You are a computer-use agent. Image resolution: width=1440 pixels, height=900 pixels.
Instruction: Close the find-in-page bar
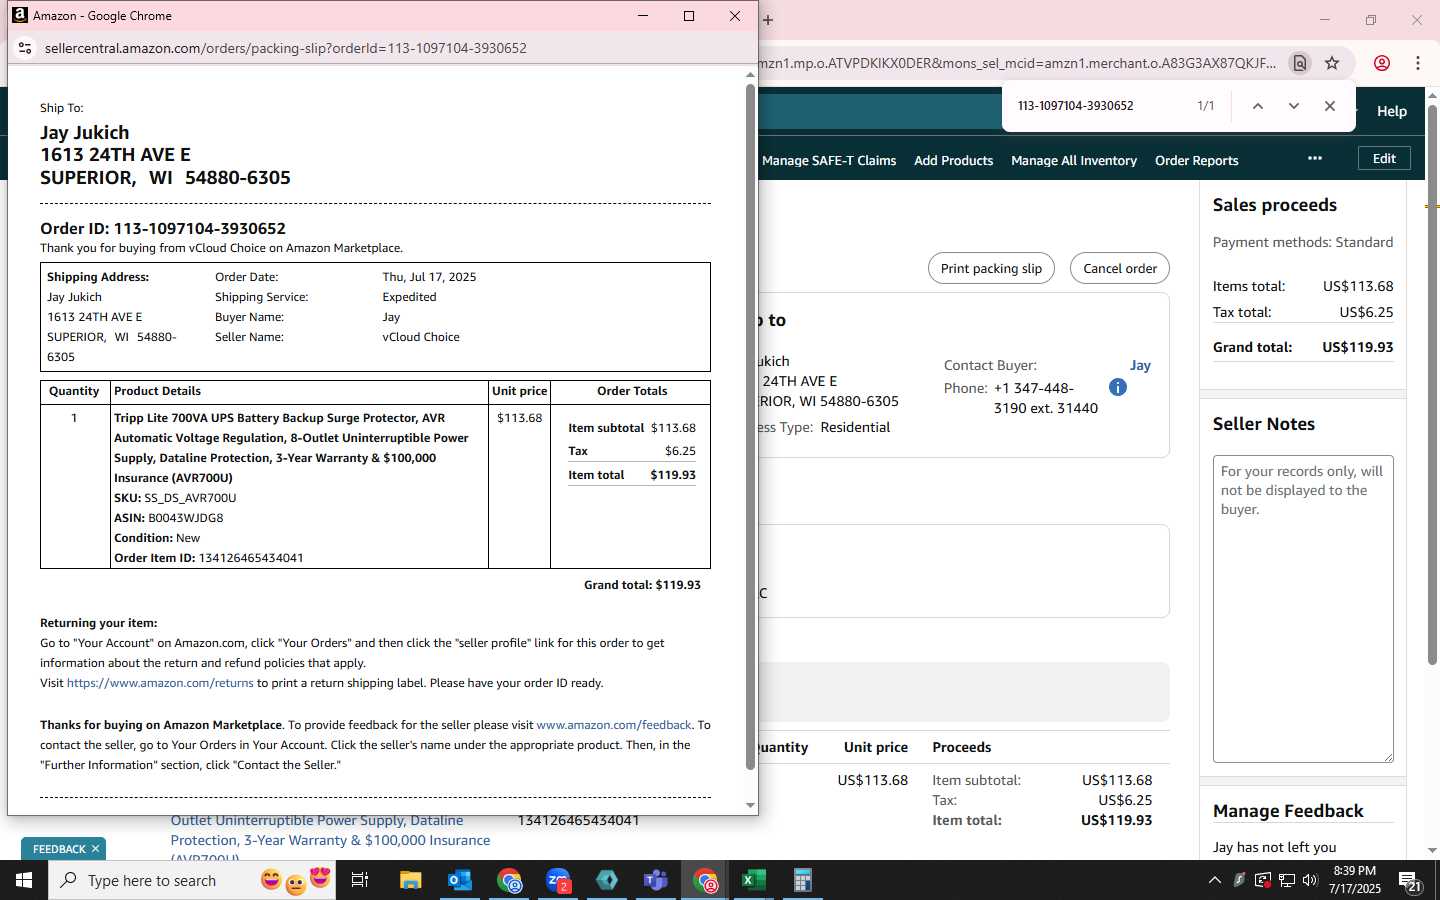pyautogui.click(x=1330, y=106)
